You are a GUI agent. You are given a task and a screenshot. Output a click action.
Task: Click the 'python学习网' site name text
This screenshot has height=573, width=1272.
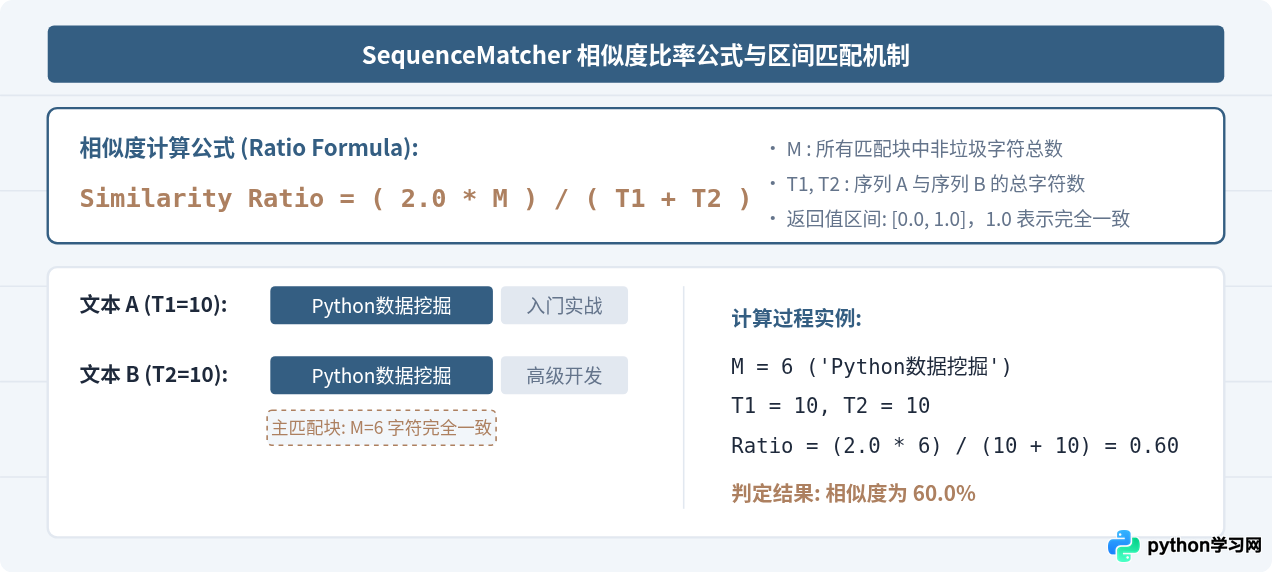click(1204, 546)
